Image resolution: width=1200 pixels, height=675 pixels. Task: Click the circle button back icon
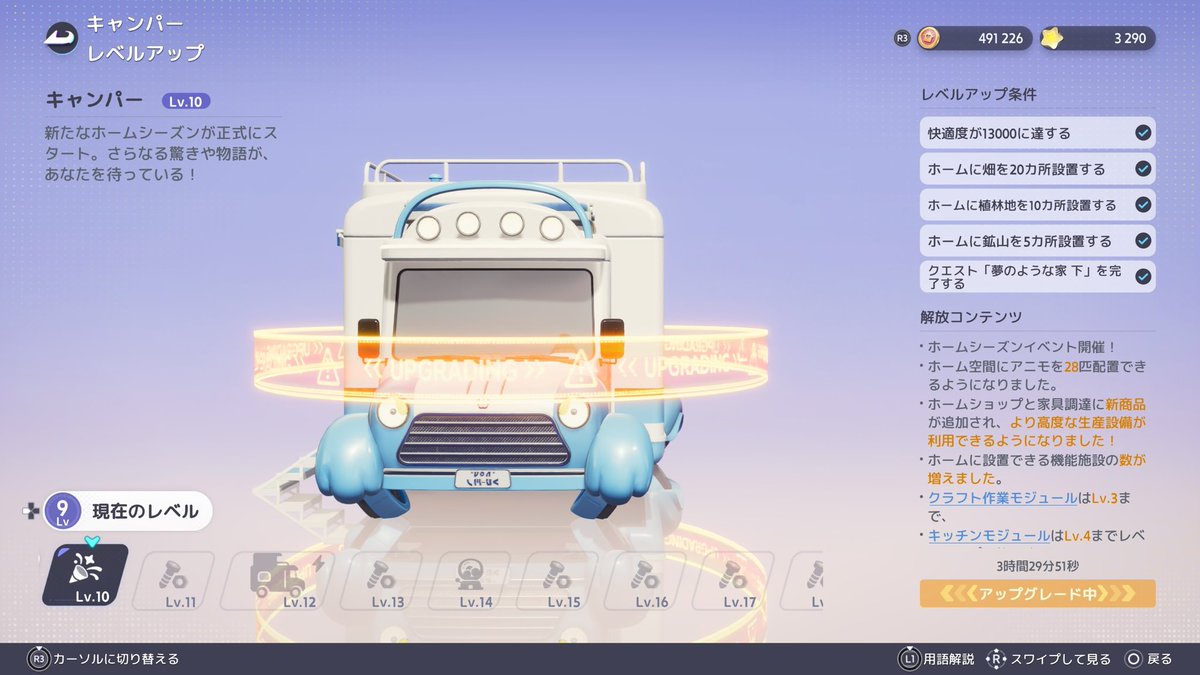pyautogui.click(x=1133, y=659)
